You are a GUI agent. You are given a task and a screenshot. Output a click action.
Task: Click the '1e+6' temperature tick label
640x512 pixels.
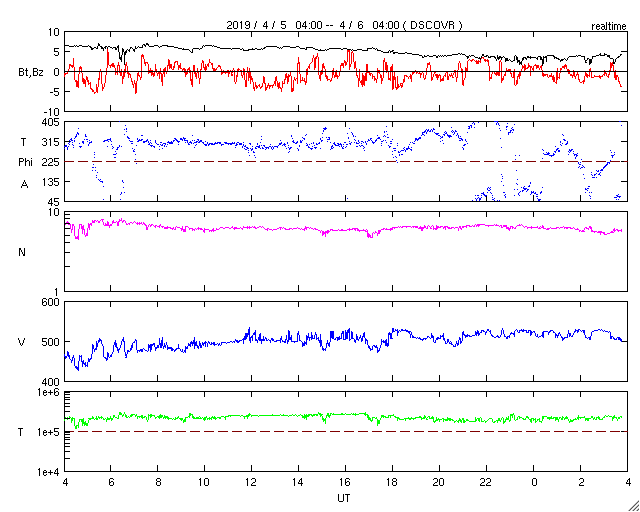pos(49,392)
